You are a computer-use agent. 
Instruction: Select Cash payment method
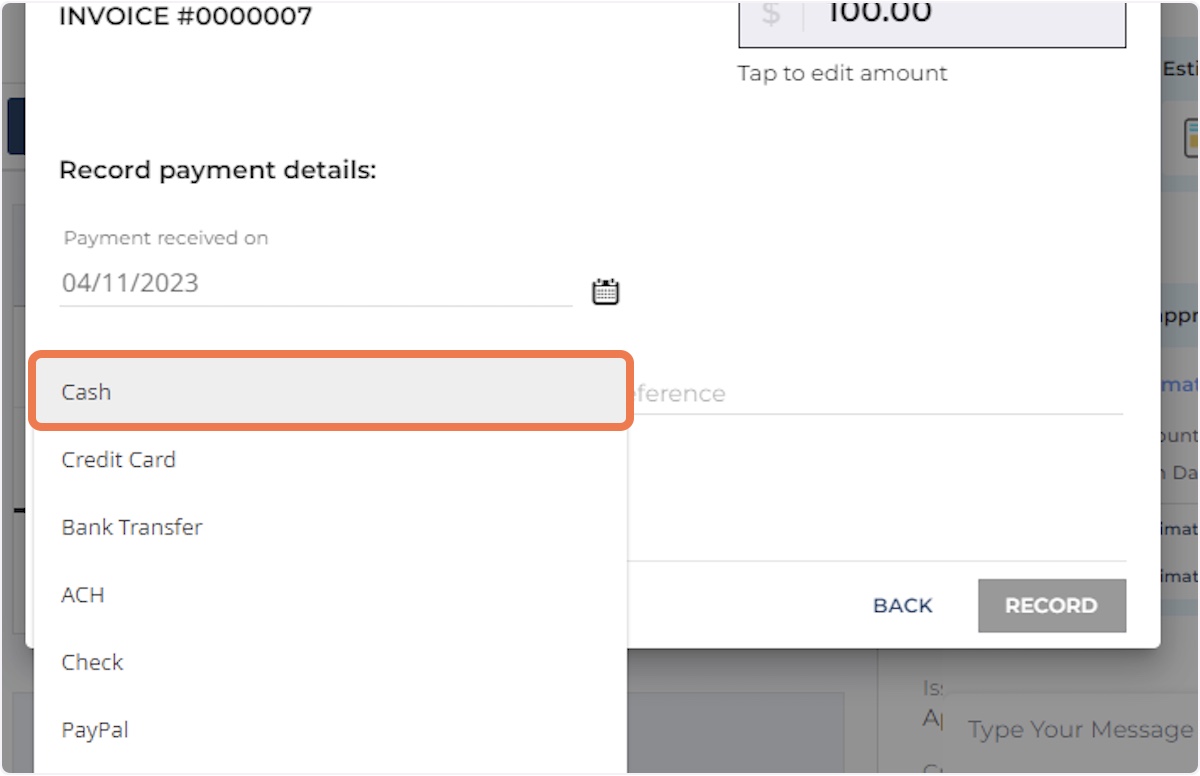[330, 392]
